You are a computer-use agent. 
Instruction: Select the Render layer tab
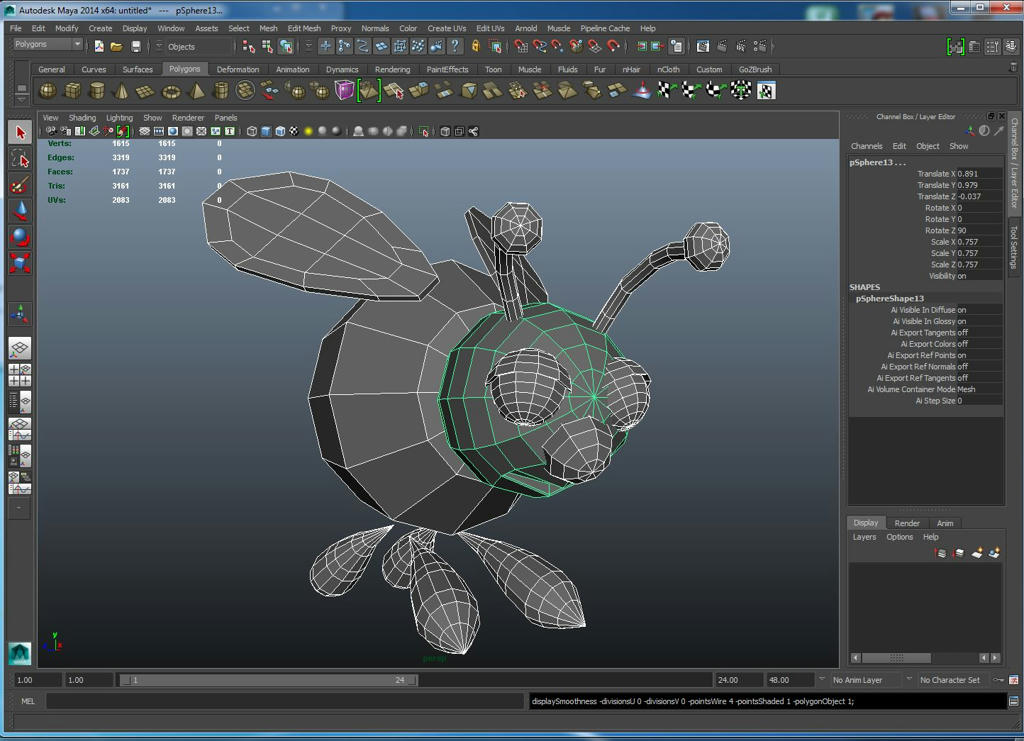click(x=907, y=523)
